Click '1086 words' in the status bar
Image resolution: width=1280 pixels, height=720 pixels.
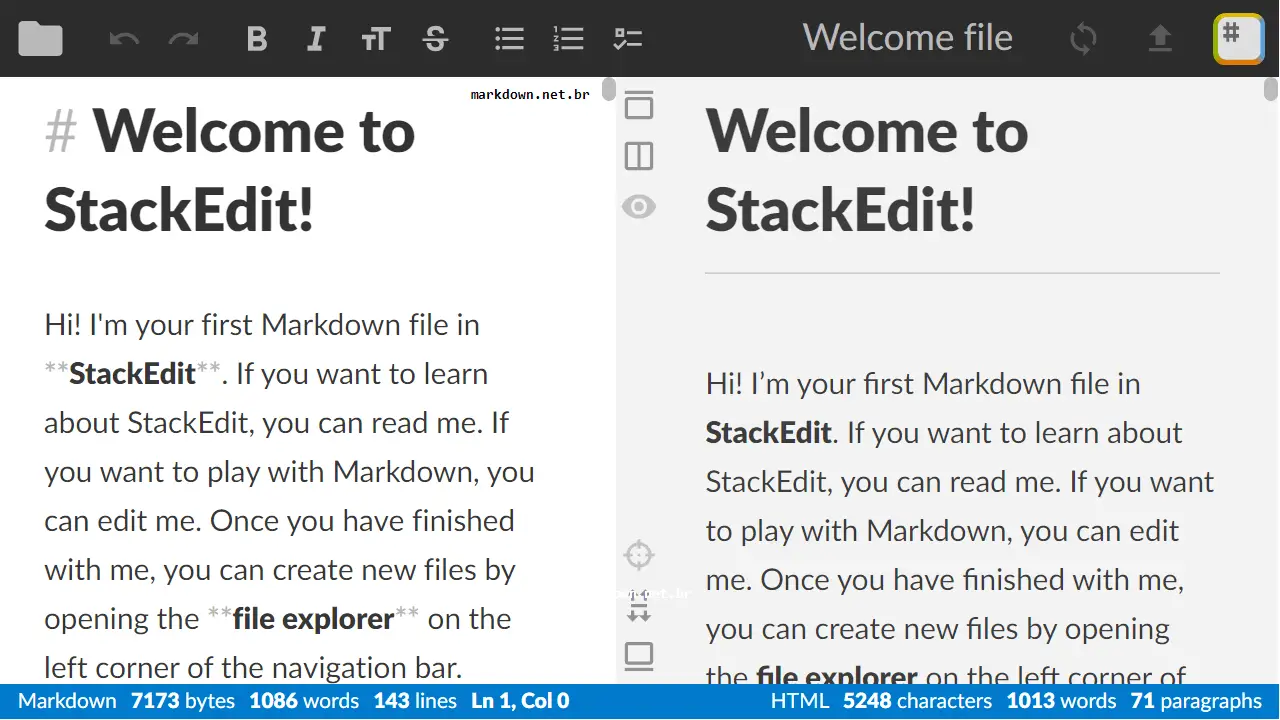(304, 701)
